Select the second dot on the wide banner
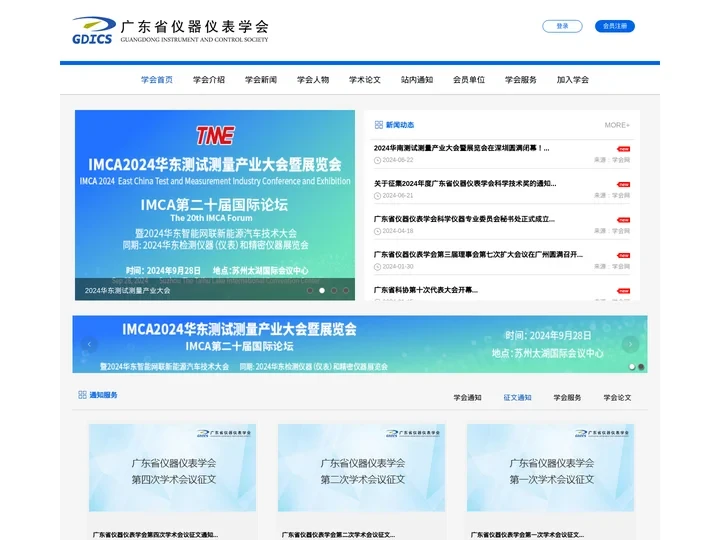The image size is (720, 540). click(x=641, y=366)
